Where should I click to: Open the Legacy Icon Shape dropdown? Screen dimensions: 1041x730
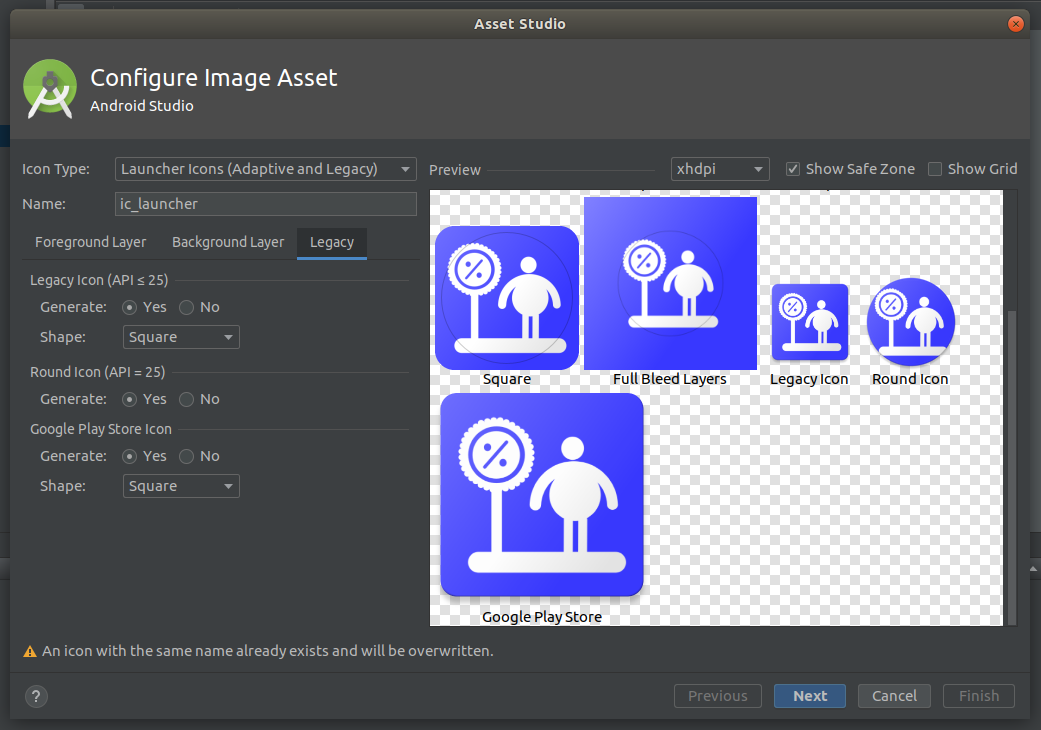point(180,337)
